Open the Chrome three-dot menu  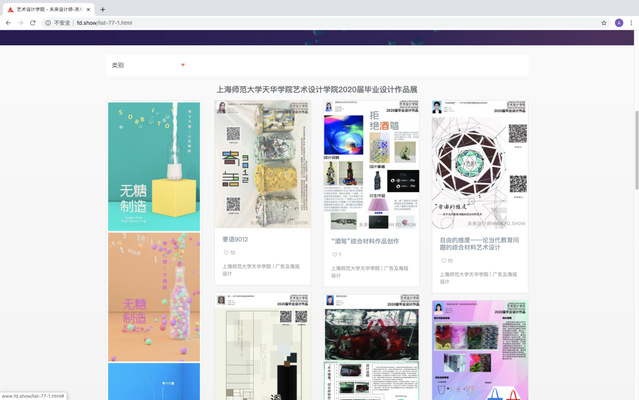[x=631, y=23]
